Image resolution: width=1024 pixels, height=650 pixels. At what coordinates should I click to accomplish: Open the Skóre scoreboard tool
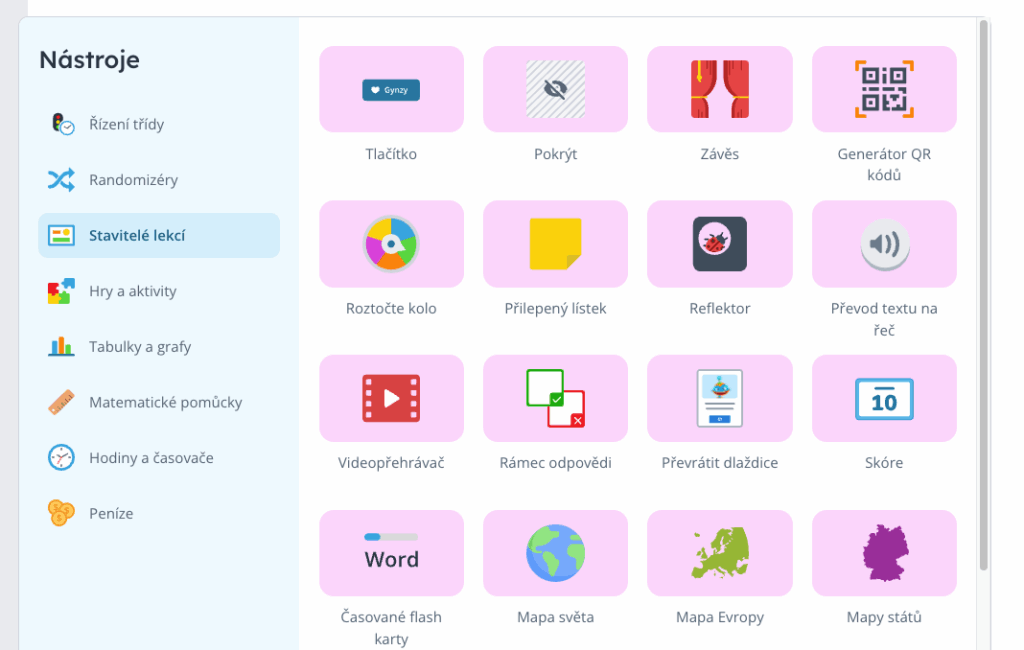[x=883, y=398]
